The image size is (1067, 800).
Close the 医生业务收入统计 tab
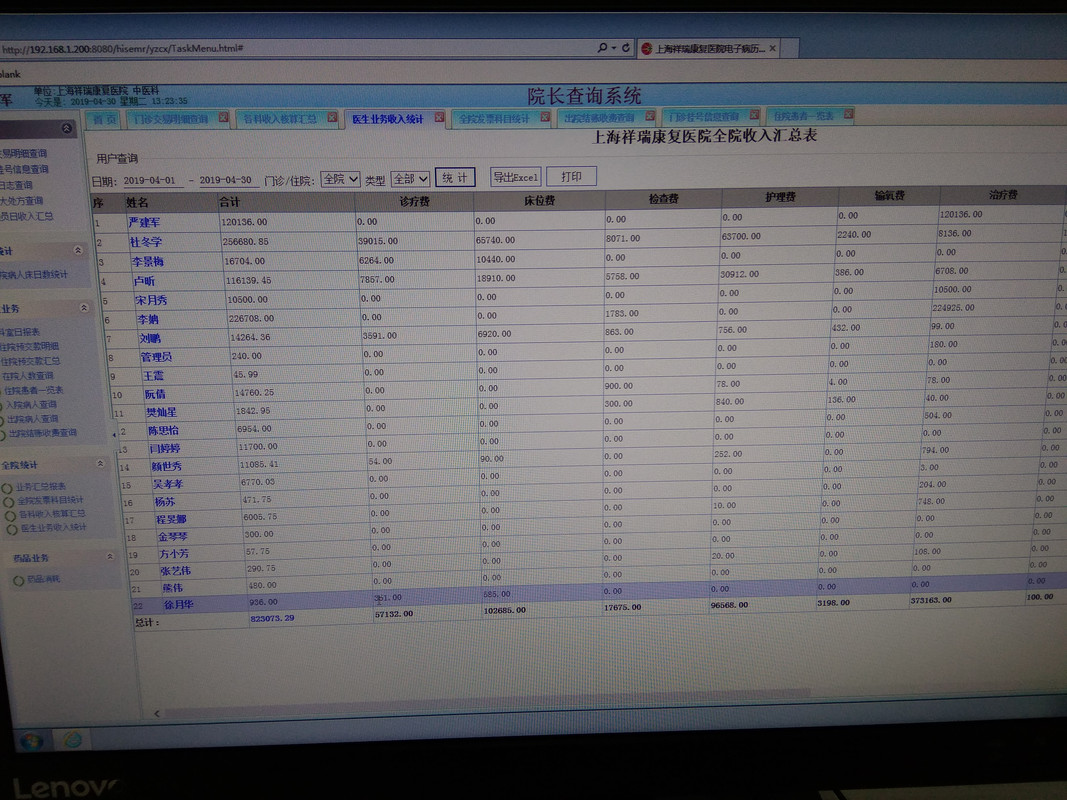[439, 118]
